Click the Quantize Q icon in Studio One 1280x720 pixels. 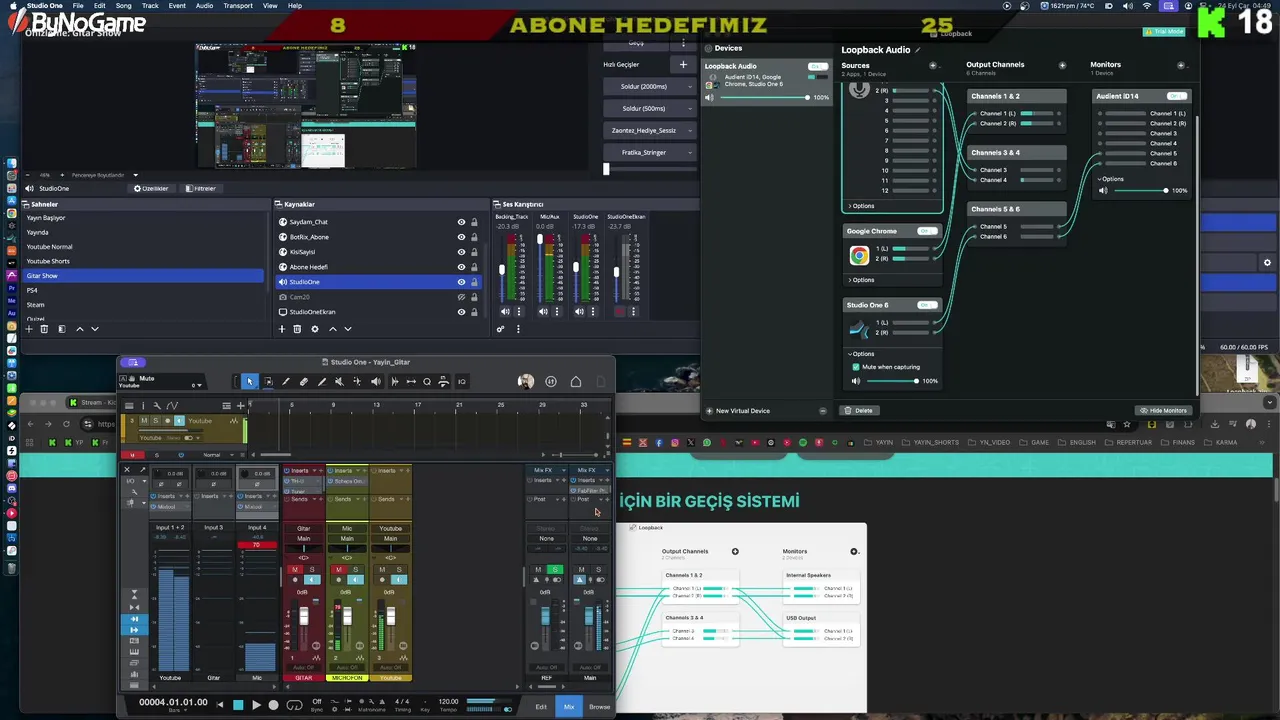pos(427,382)
